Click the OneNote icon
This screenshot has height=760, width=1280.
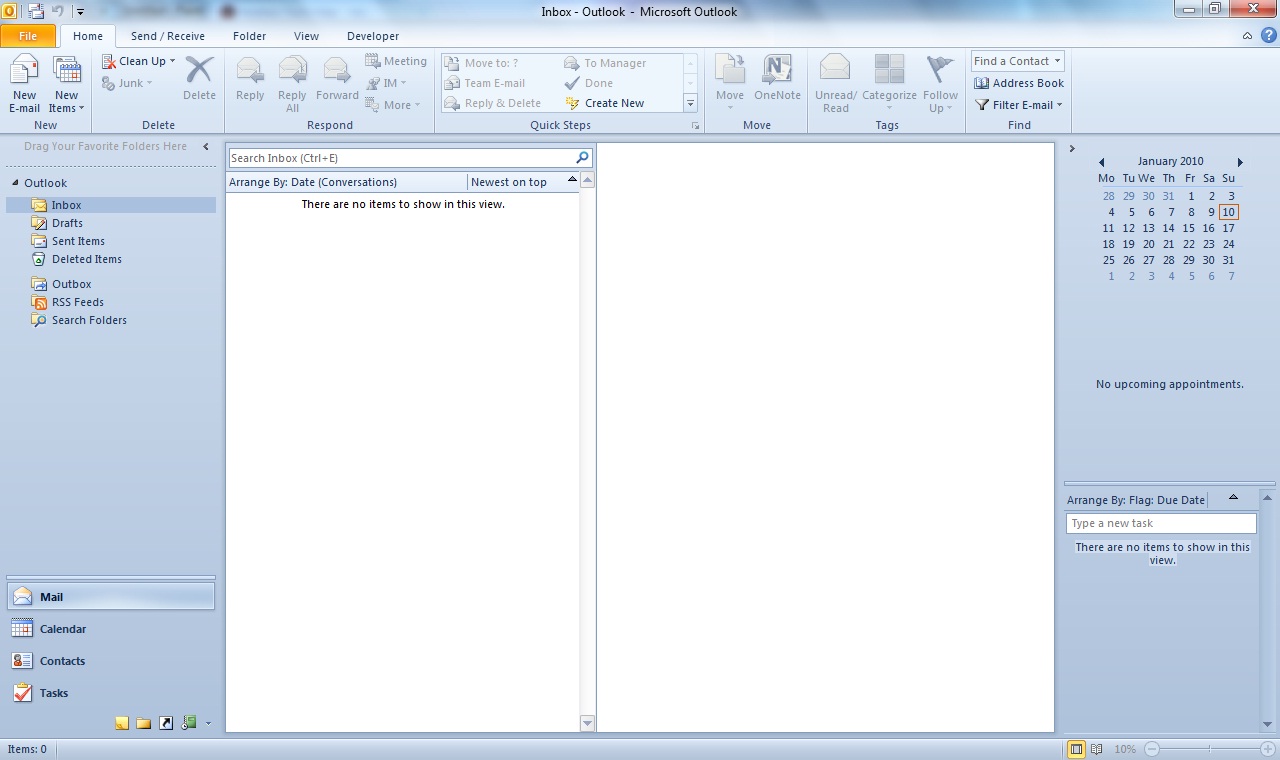pos(777,69)
